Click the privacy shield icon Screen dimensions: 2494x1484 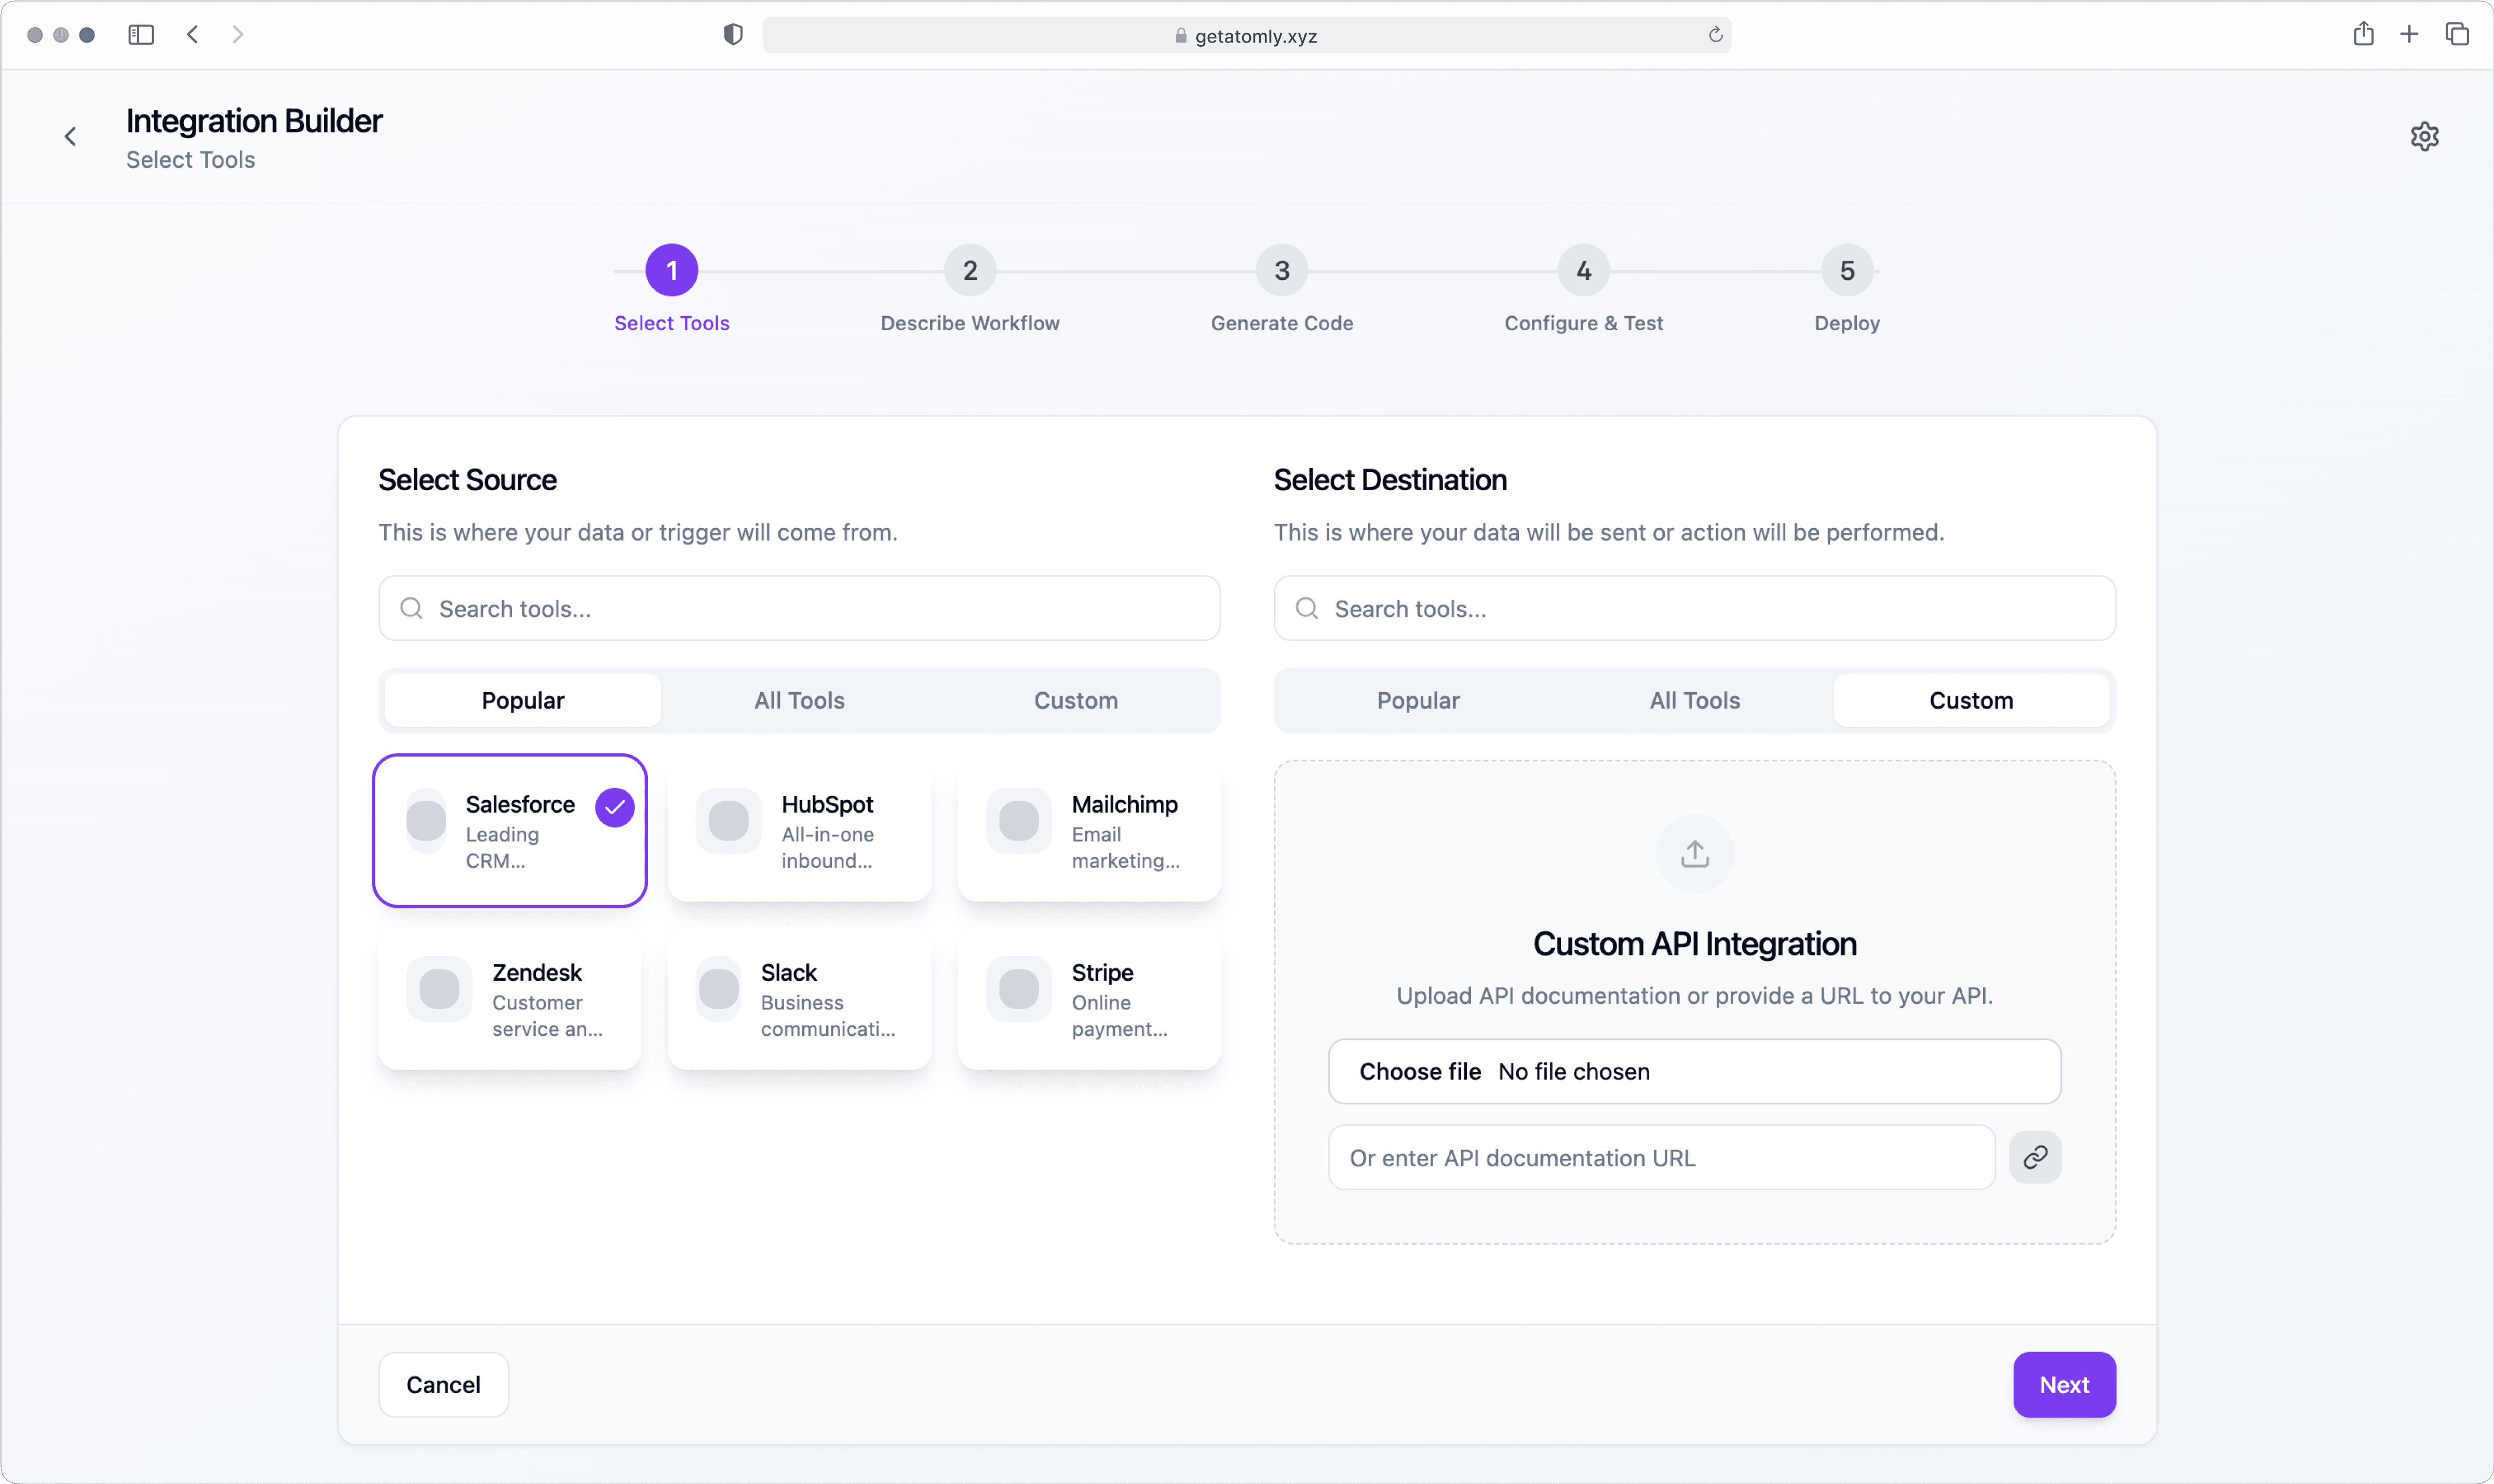click(x=733, y=35)
